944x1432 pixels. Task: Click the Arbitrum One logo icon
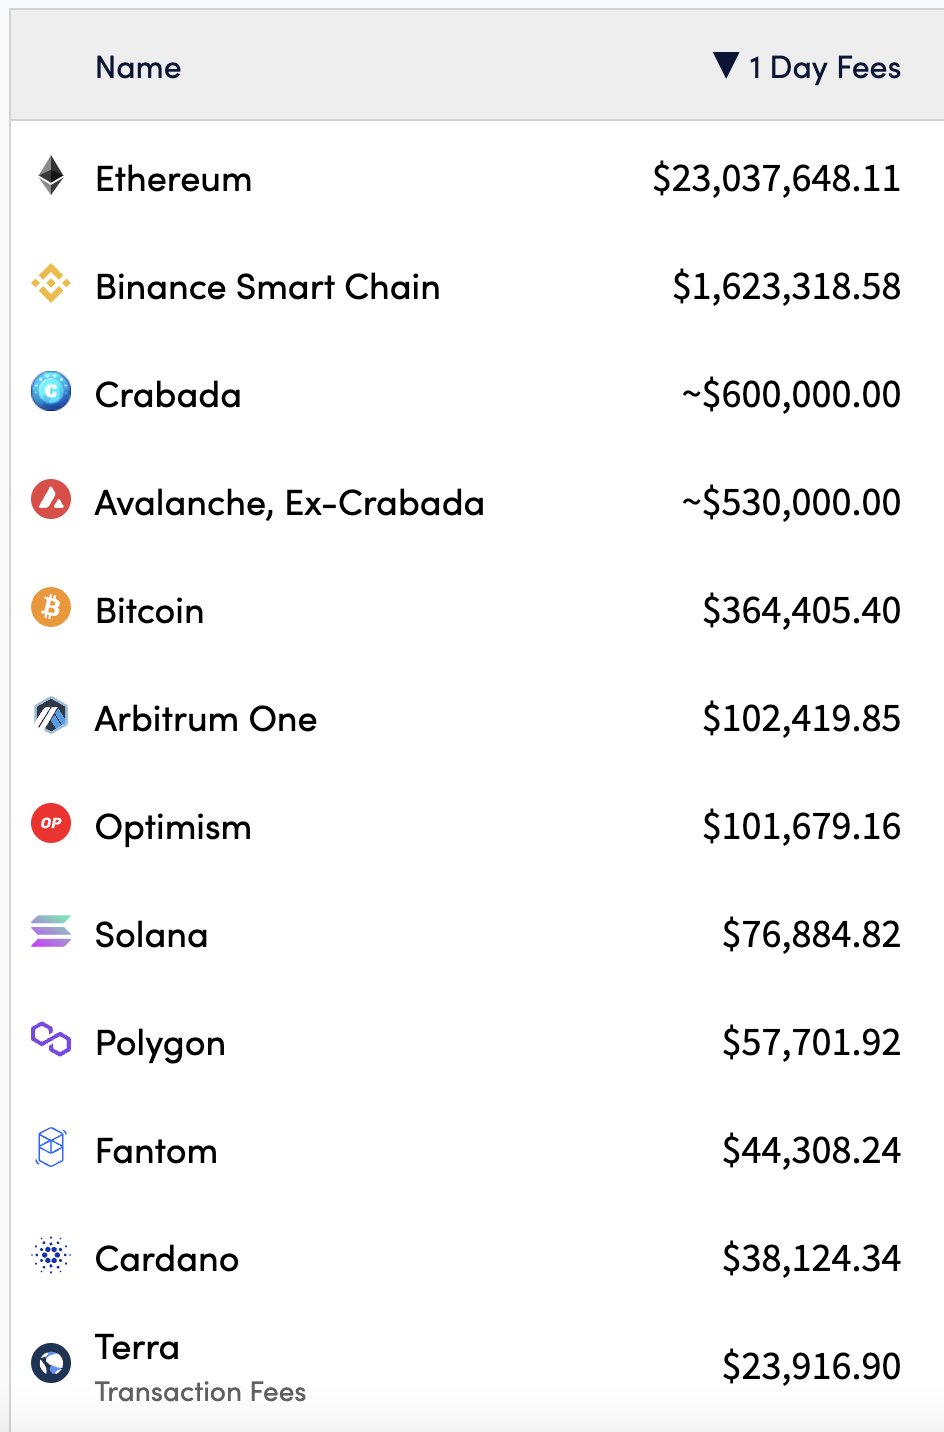51,715
